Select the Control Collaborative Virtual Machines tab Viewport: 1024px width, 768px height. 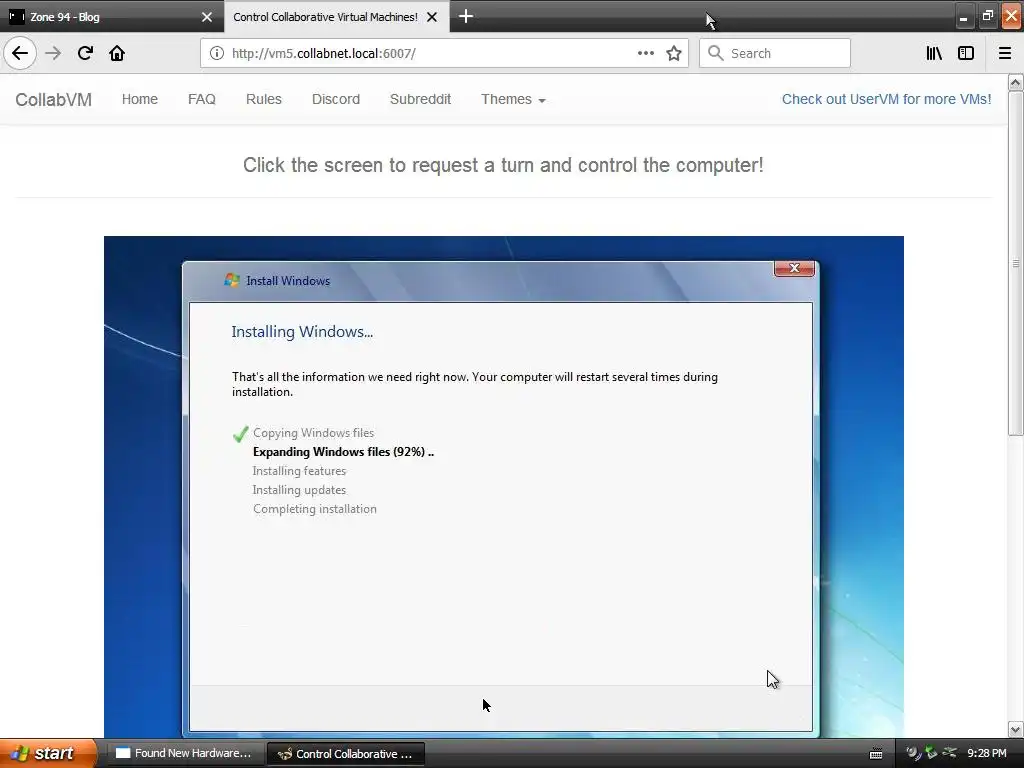[x=337, y=17]
